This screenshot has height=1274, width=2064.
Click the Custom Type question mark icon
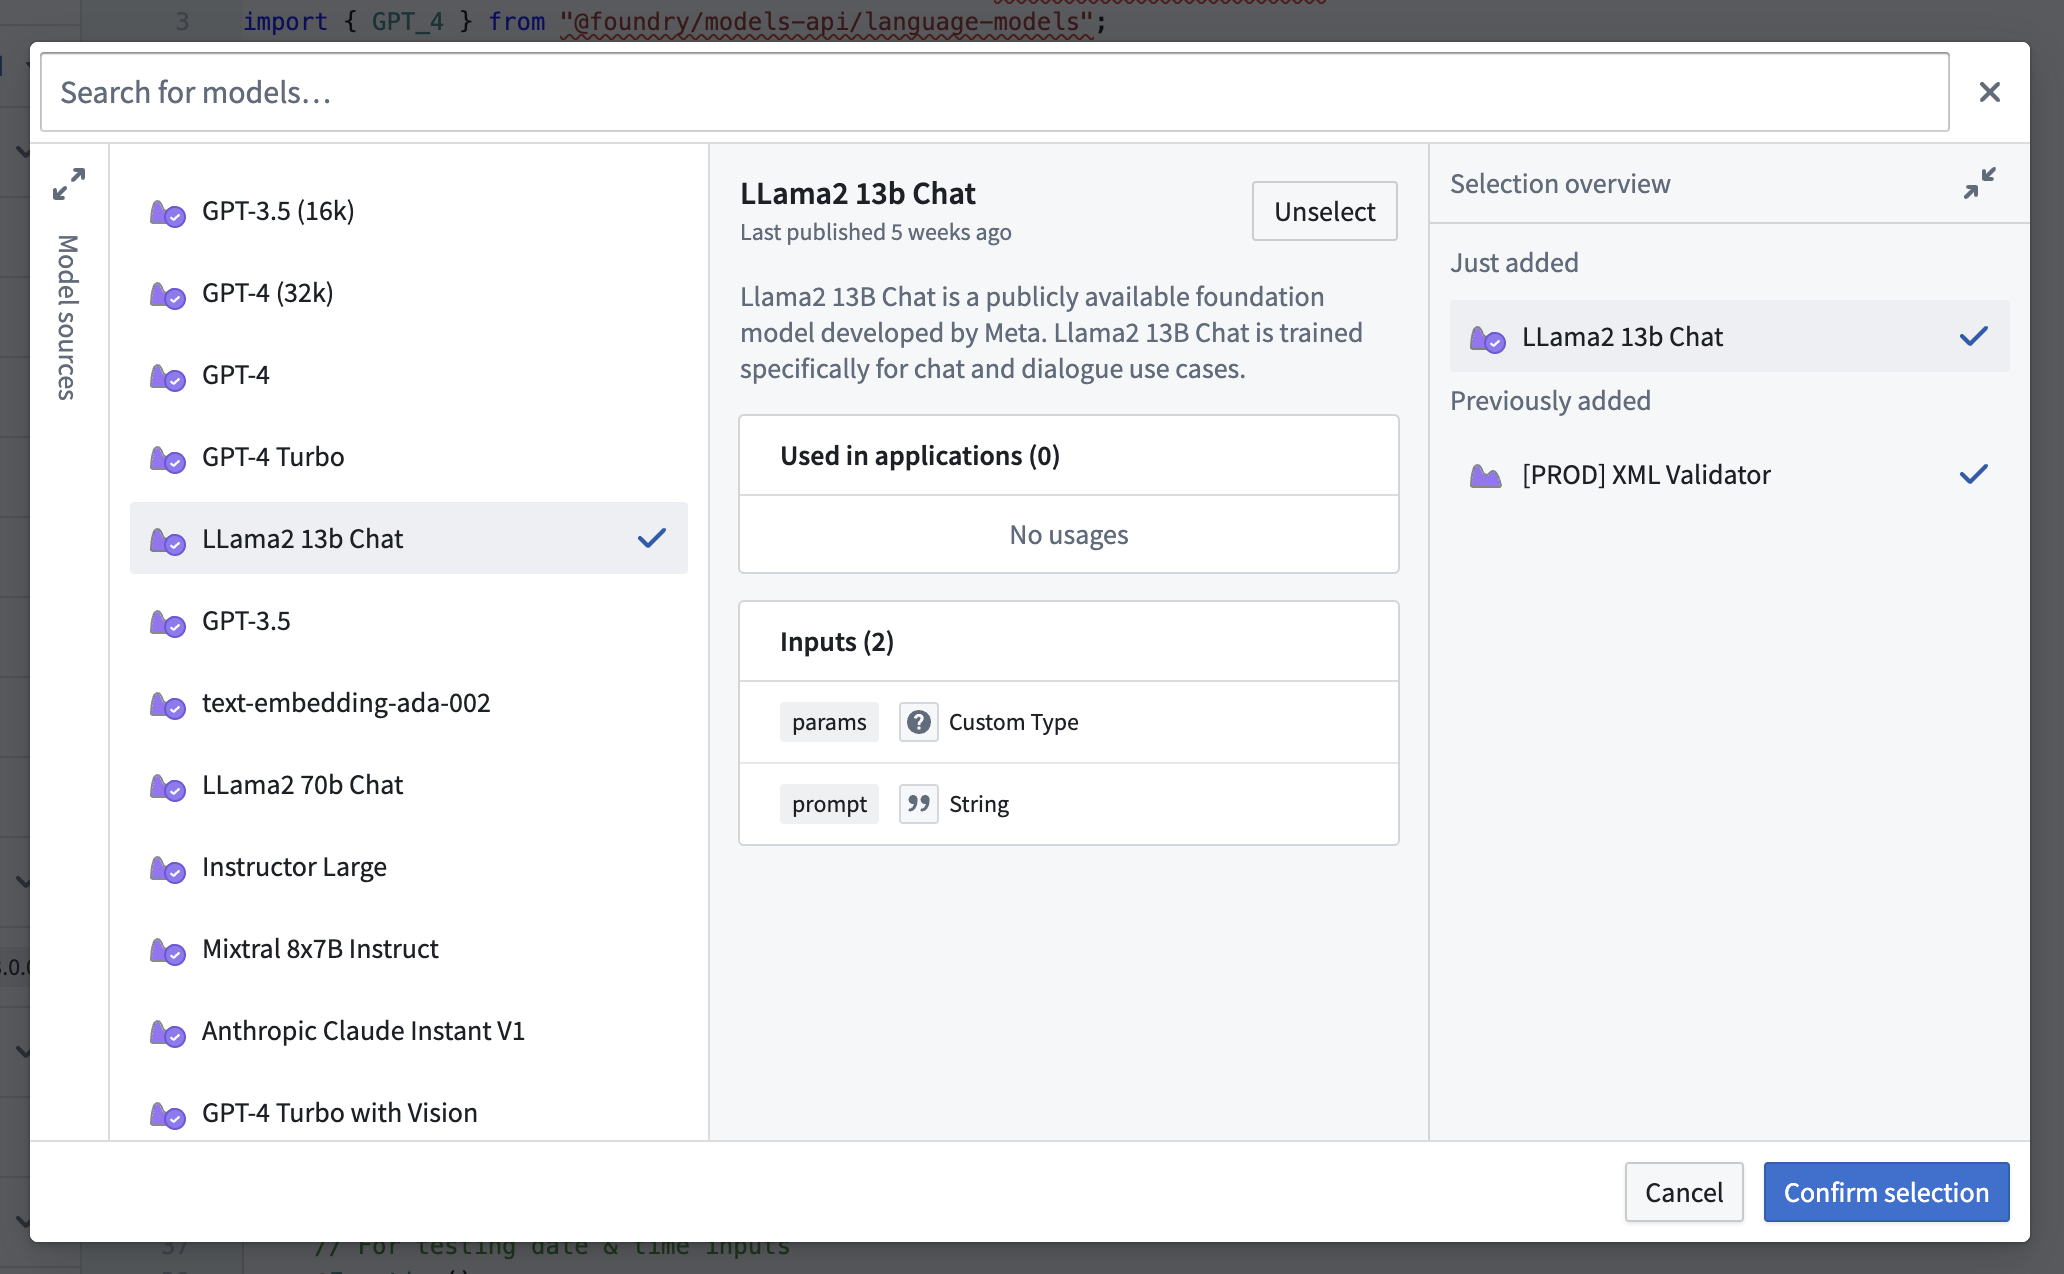coord(918,722)
